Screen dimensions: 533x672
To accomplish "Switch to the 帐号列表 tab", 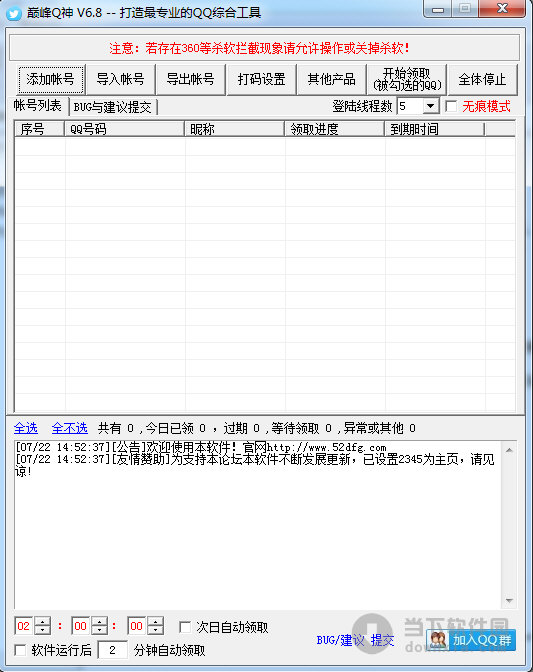I will (x=38, y=106).
